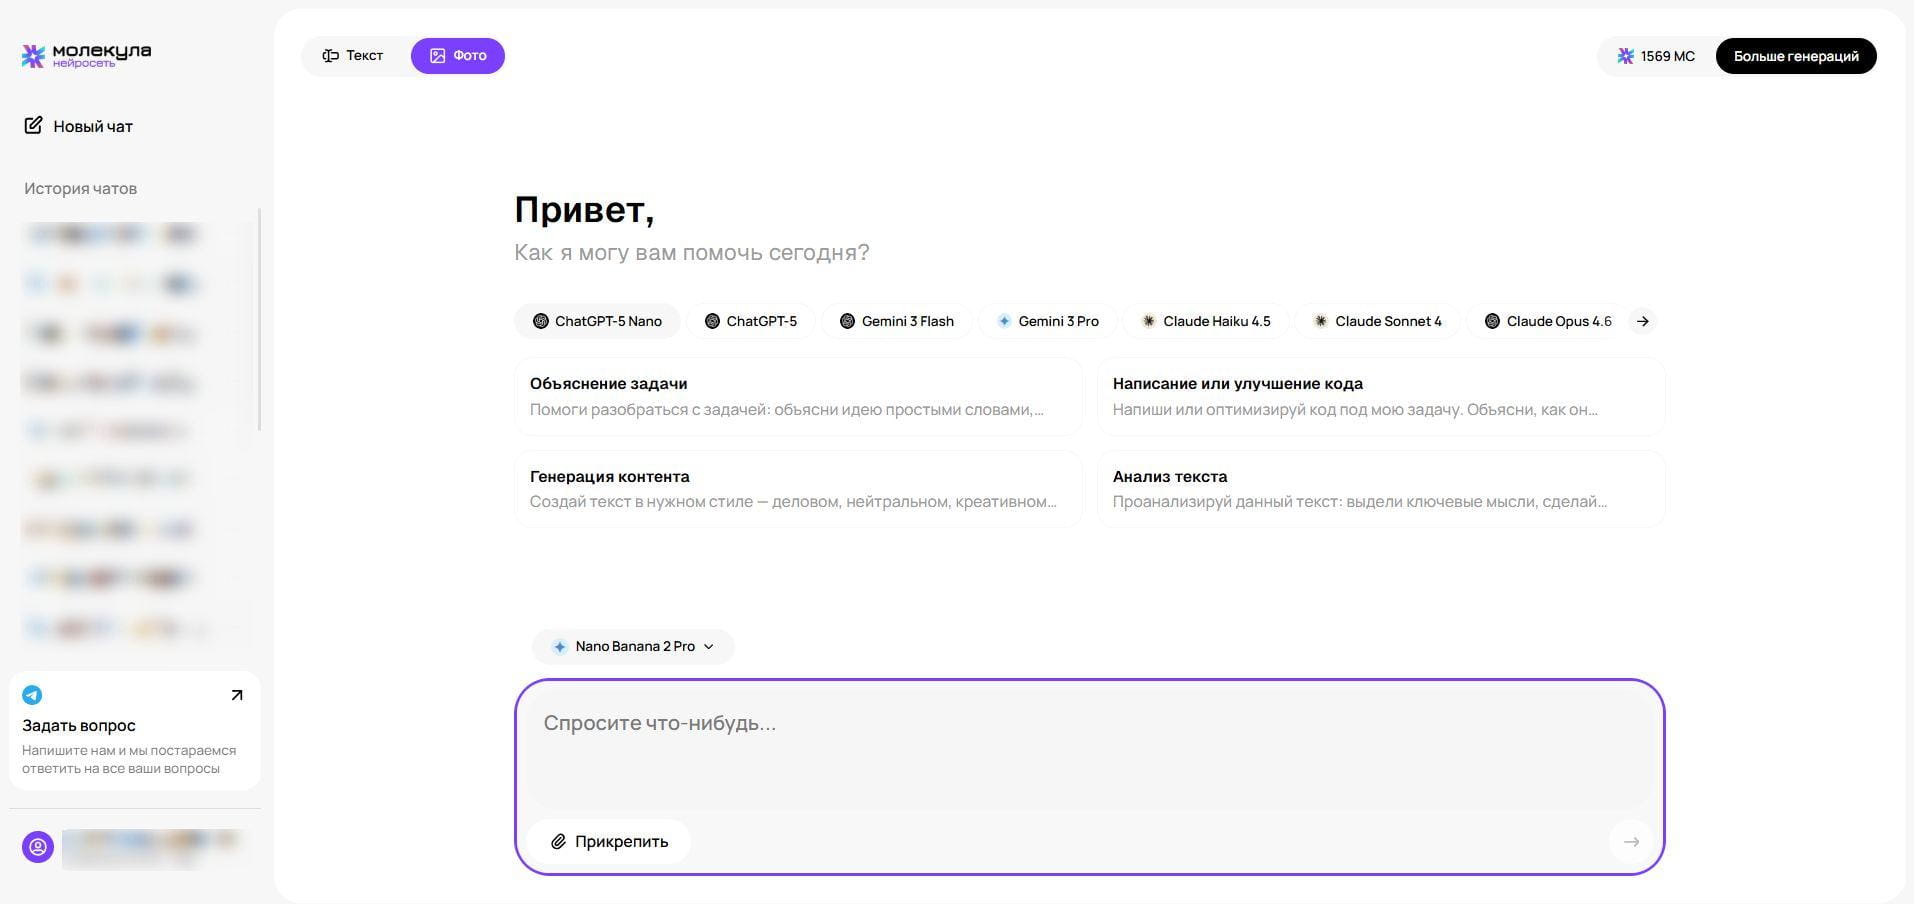
Task: Choose the Claude Opus 4.6 model
Action: pyautogui.click(x=1548, y=321)
